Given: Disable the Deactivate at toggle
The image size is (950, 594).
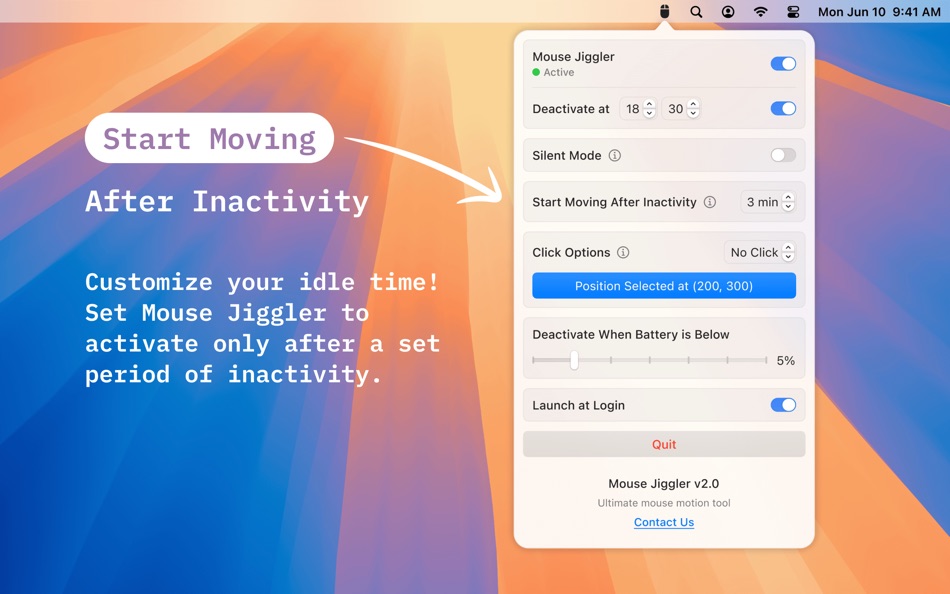Looking at the screenshot, I should click(x=783, y=108).
